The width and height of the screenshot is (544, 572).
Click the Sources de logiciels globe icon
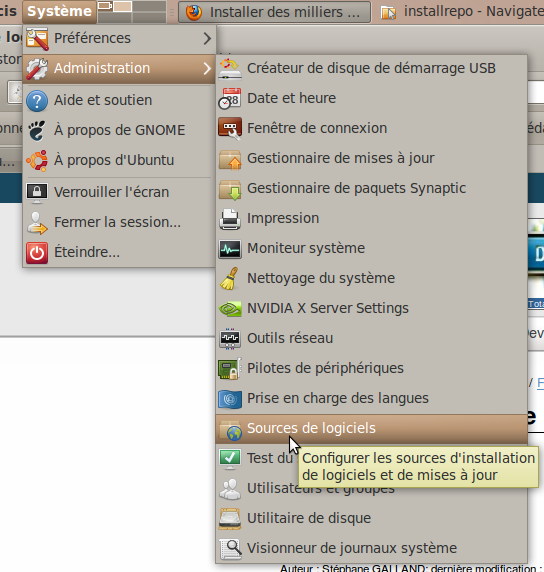(x=230, y=429)
